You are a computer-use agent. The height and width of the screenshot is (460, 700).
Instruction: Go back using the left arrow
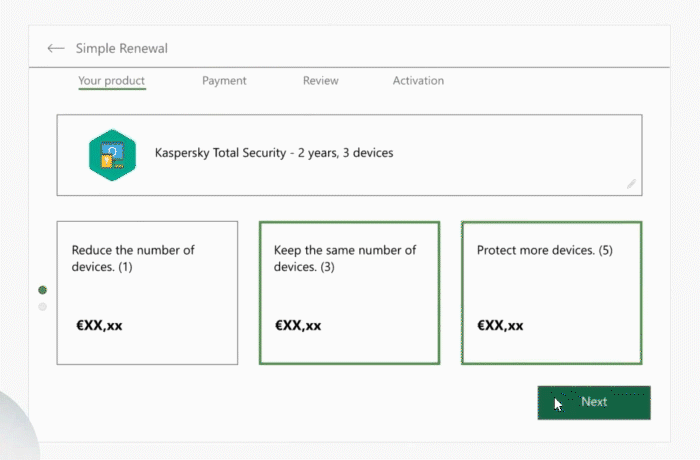click(56, 48)
